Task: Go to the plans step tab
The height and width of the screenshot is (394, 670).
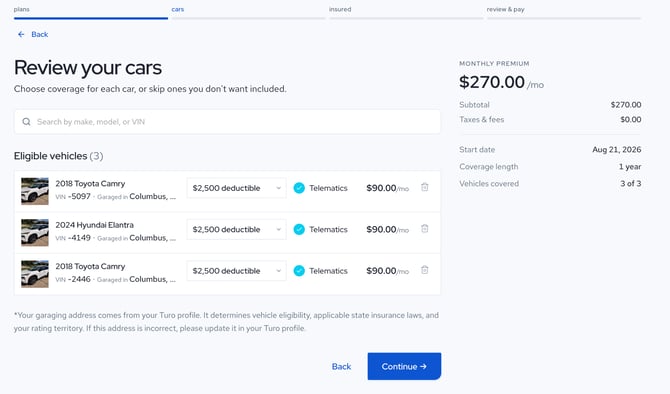Action: (91, 12)
